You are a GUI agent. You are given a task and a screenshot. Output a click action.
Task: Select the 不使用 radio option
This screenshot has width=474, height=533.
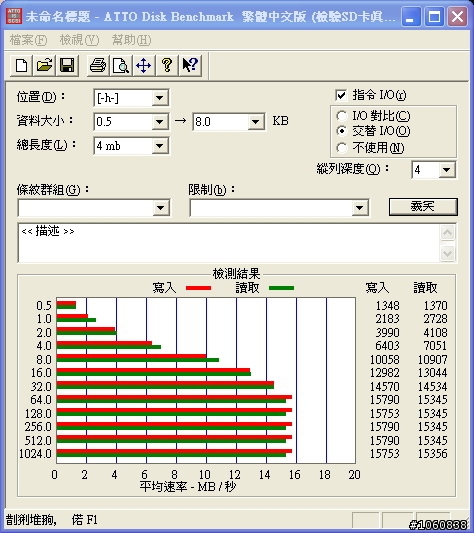point(341,148)
